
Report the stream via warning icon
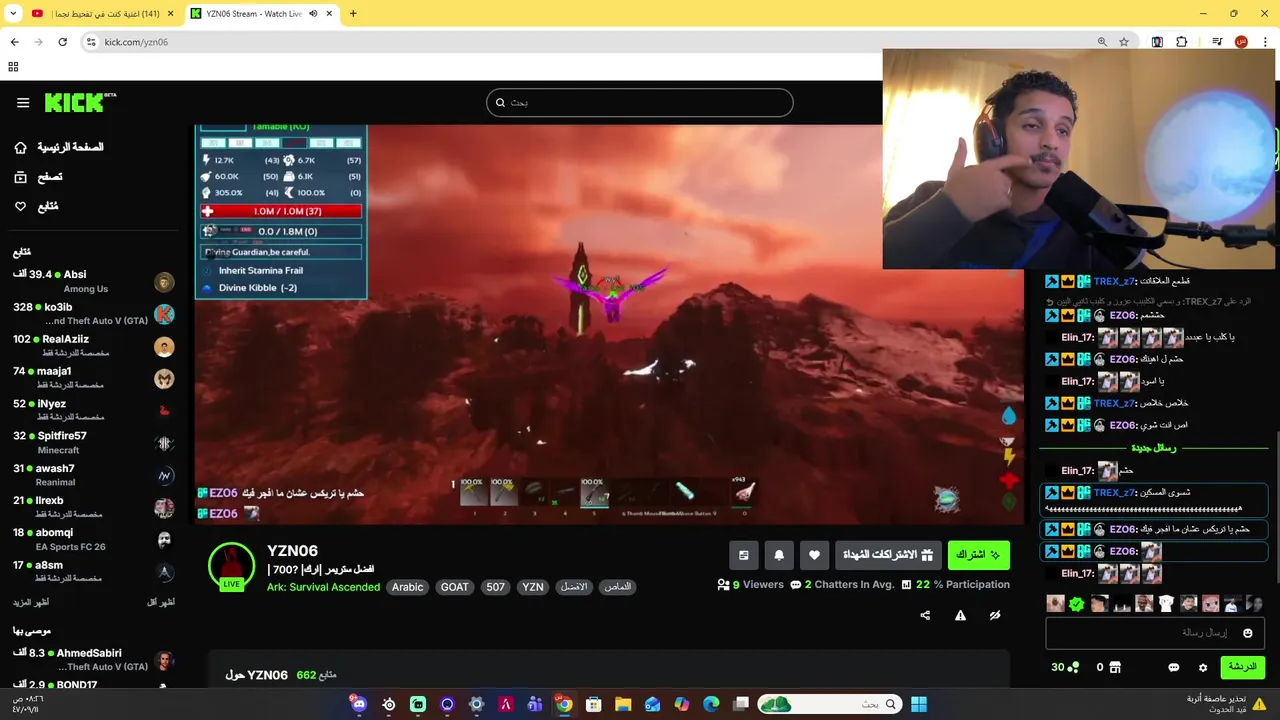[960, 615]
